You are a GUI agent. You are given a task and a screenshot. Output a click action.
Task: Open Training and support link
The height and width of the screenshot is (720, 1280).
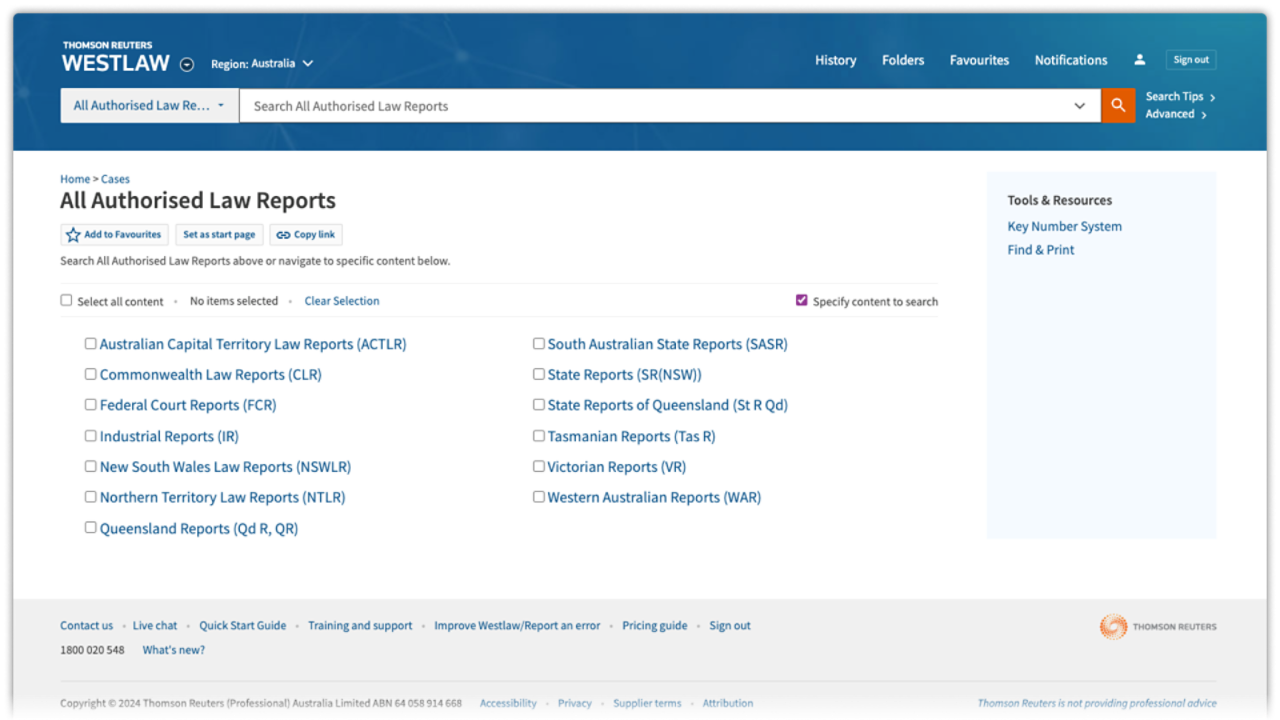coord(360,626)
